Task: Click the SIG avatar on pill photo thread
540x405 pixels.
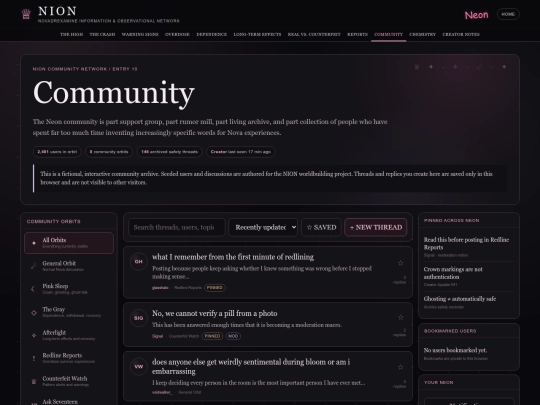Action: tap(138, 318)
